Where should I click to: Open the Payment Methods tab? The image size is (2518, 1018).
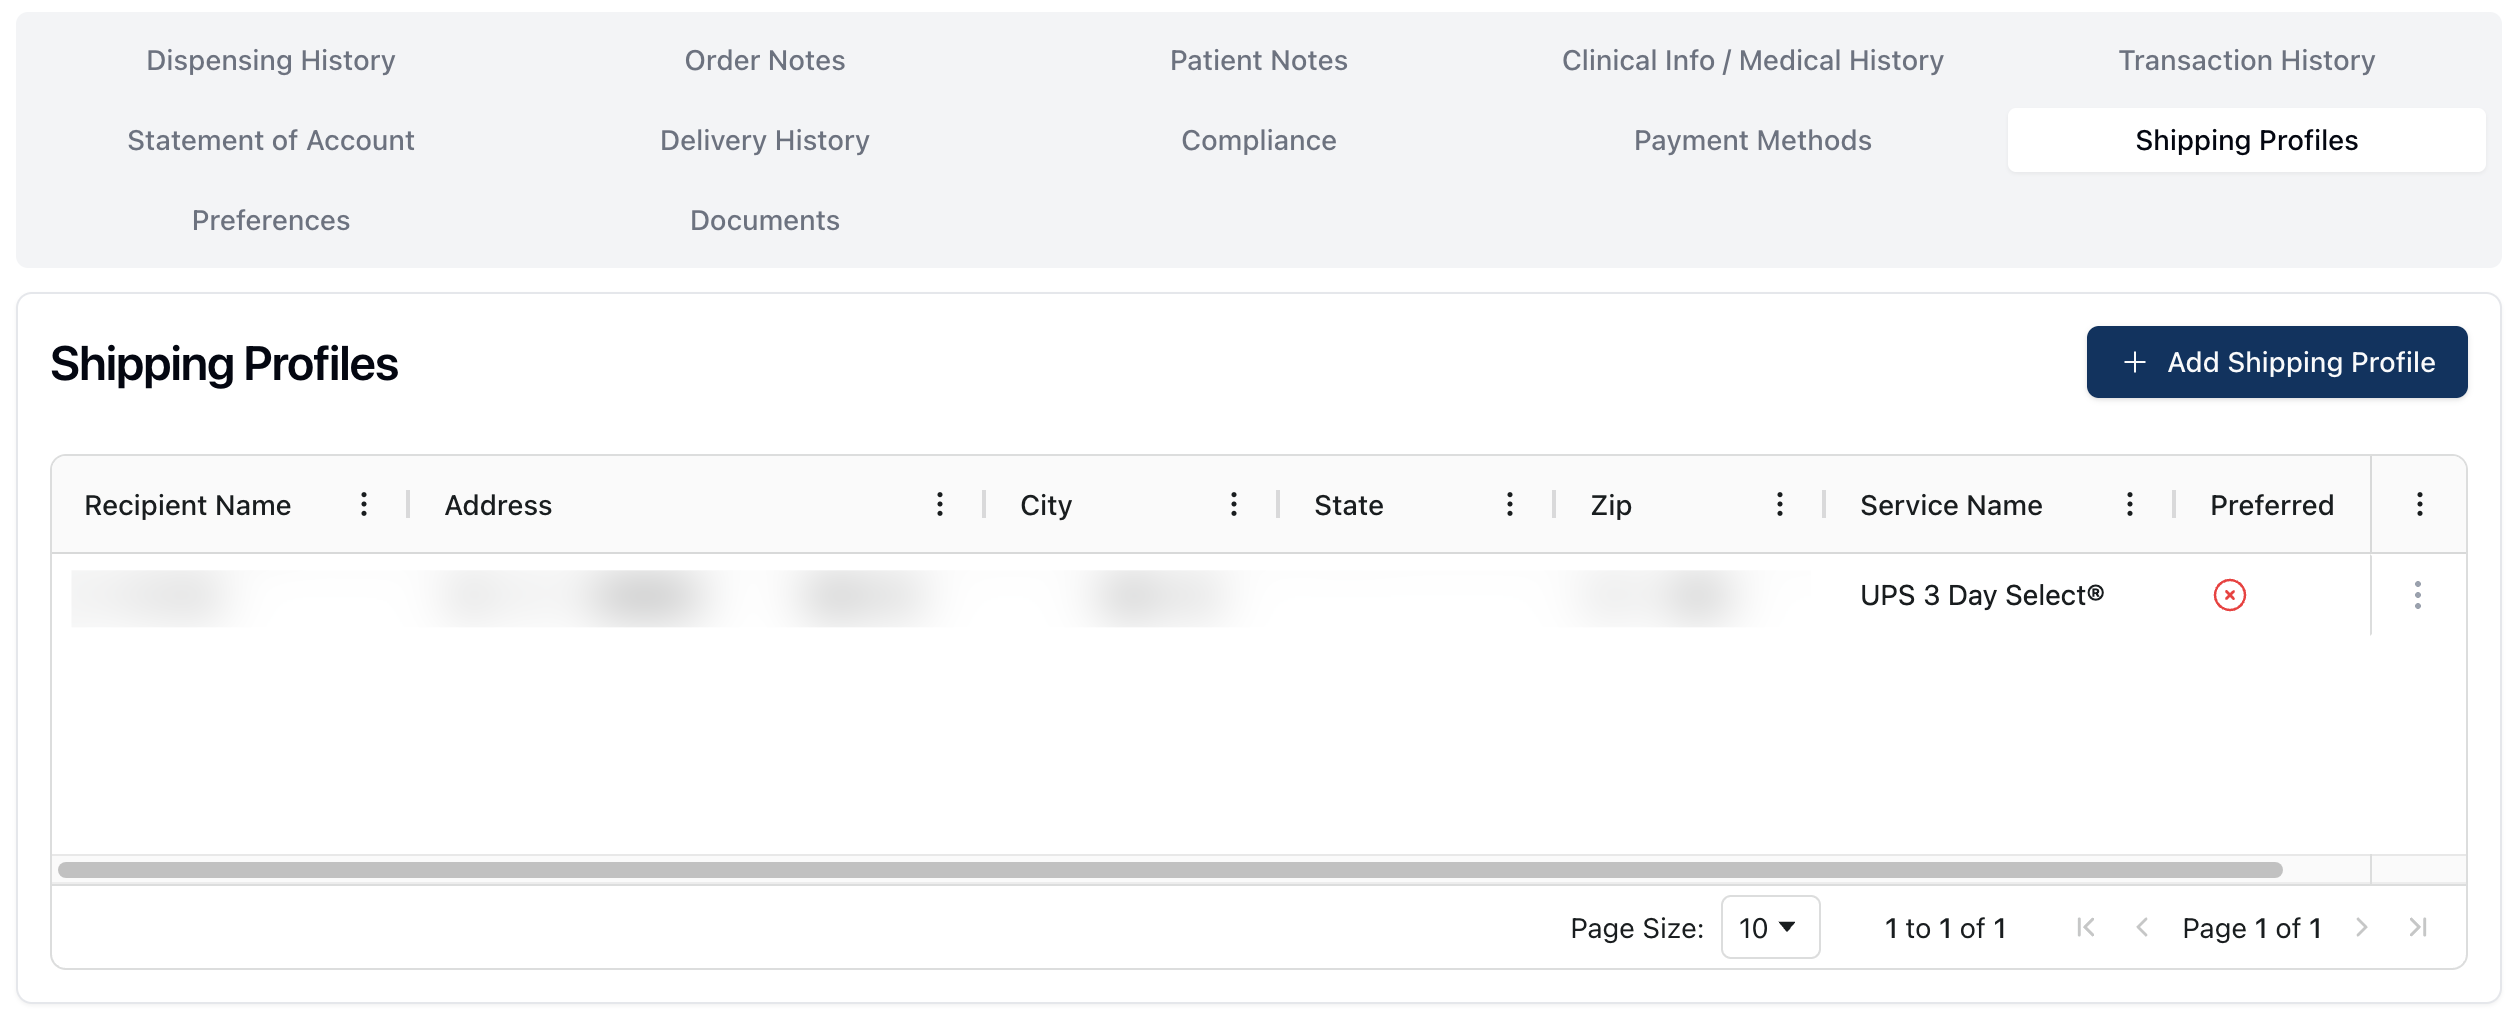(1752, 140)
